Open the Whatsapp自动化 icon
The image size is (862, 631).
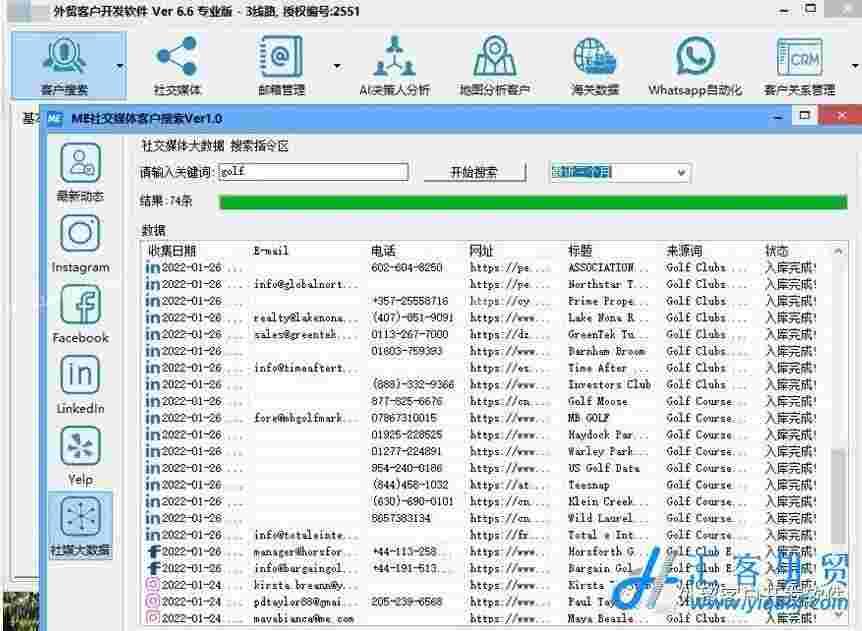(x=695, y=65)
